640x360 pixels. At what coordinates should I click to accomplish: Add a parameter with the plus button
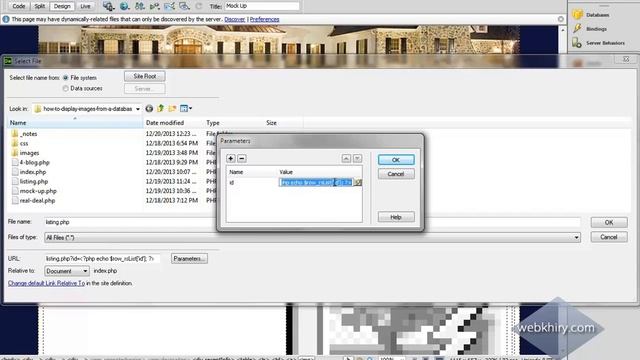231,158
